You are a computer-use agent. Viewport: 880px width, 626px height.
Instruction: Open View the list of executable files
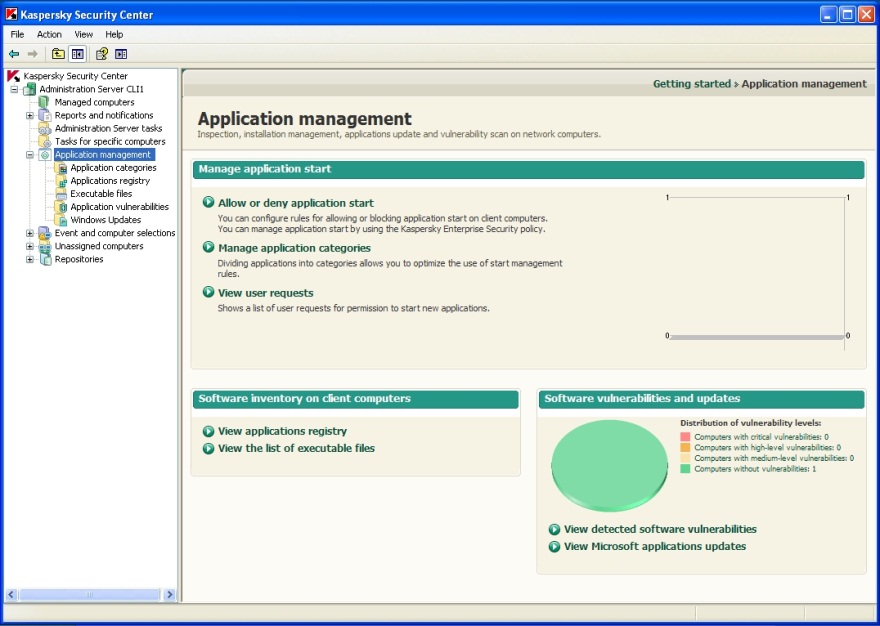pyautogui.click(x=296, y=448)
